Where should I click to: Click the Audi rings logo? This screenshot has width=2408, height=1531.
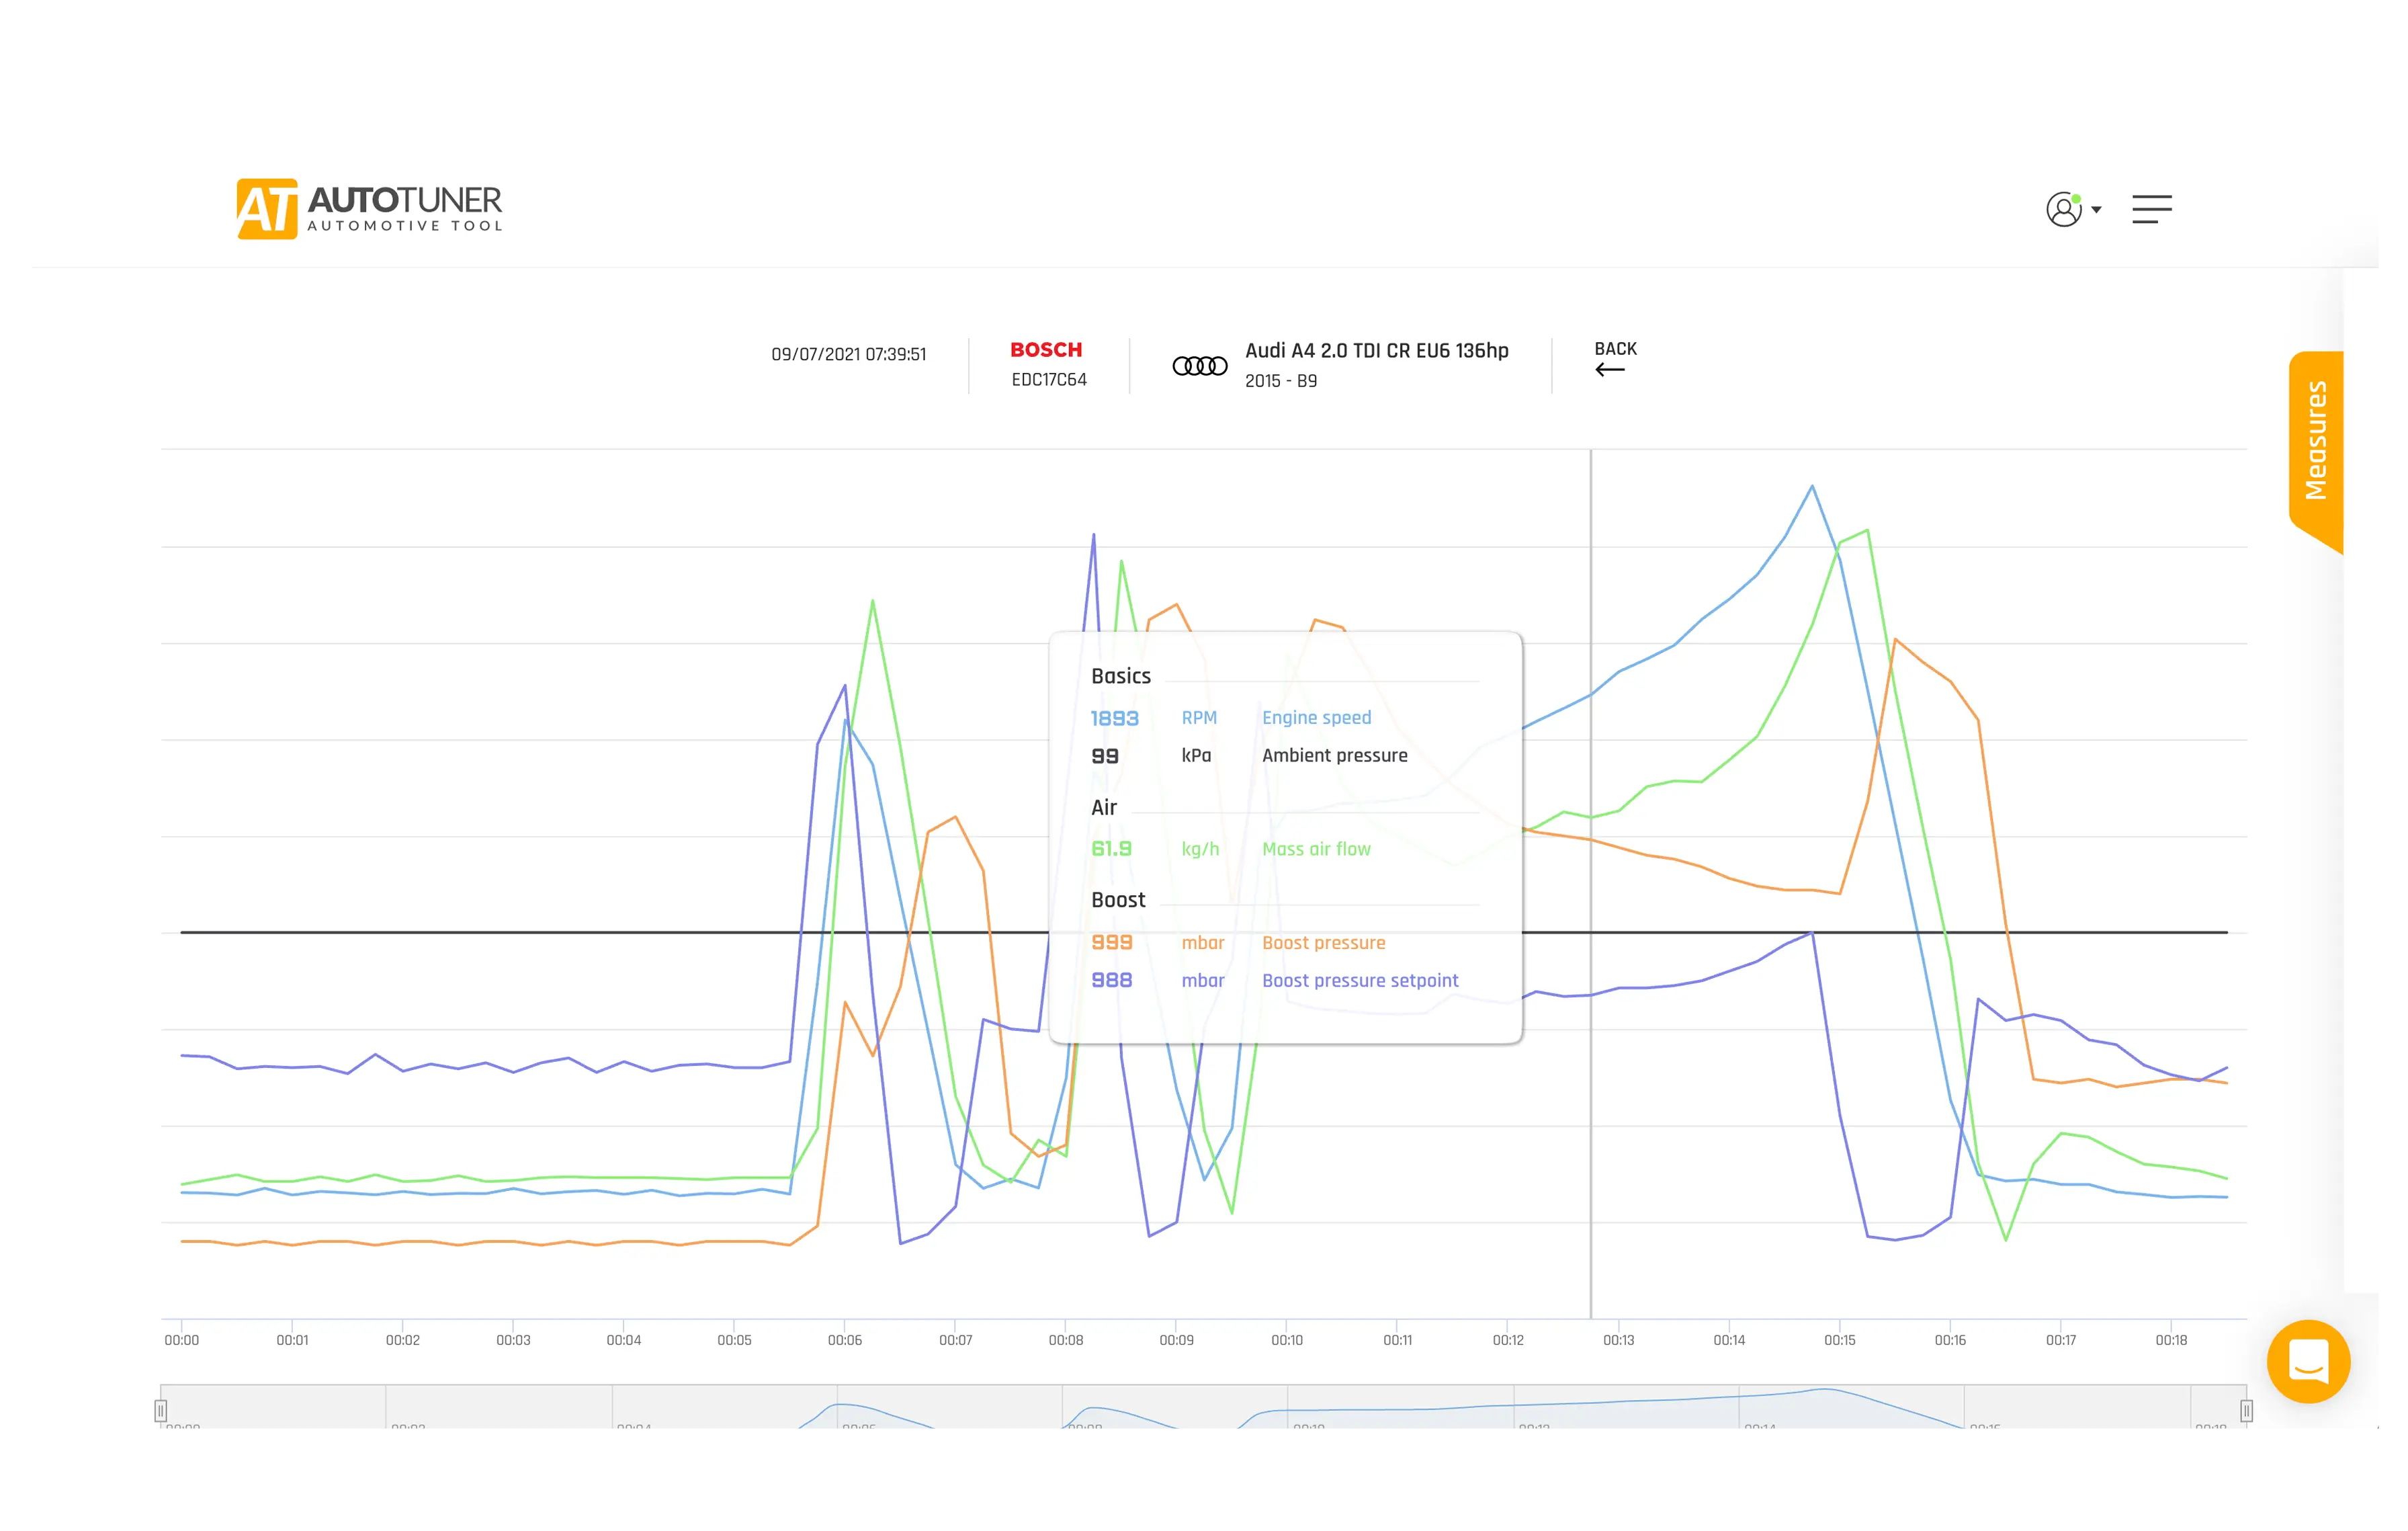tap(1199, 366)
